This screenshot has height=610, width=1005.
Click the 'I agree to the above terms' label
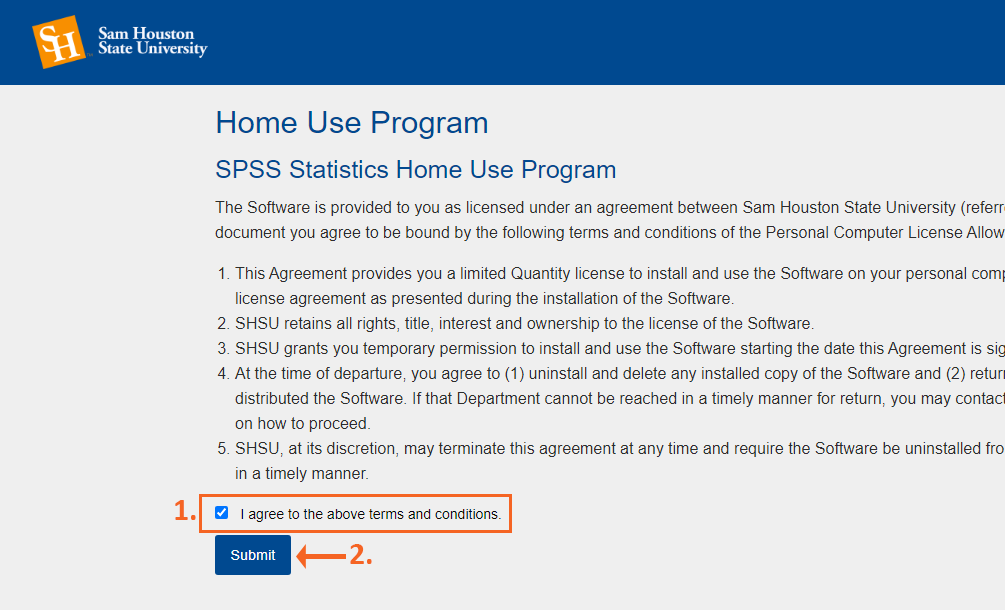click(x=370, y=514)
